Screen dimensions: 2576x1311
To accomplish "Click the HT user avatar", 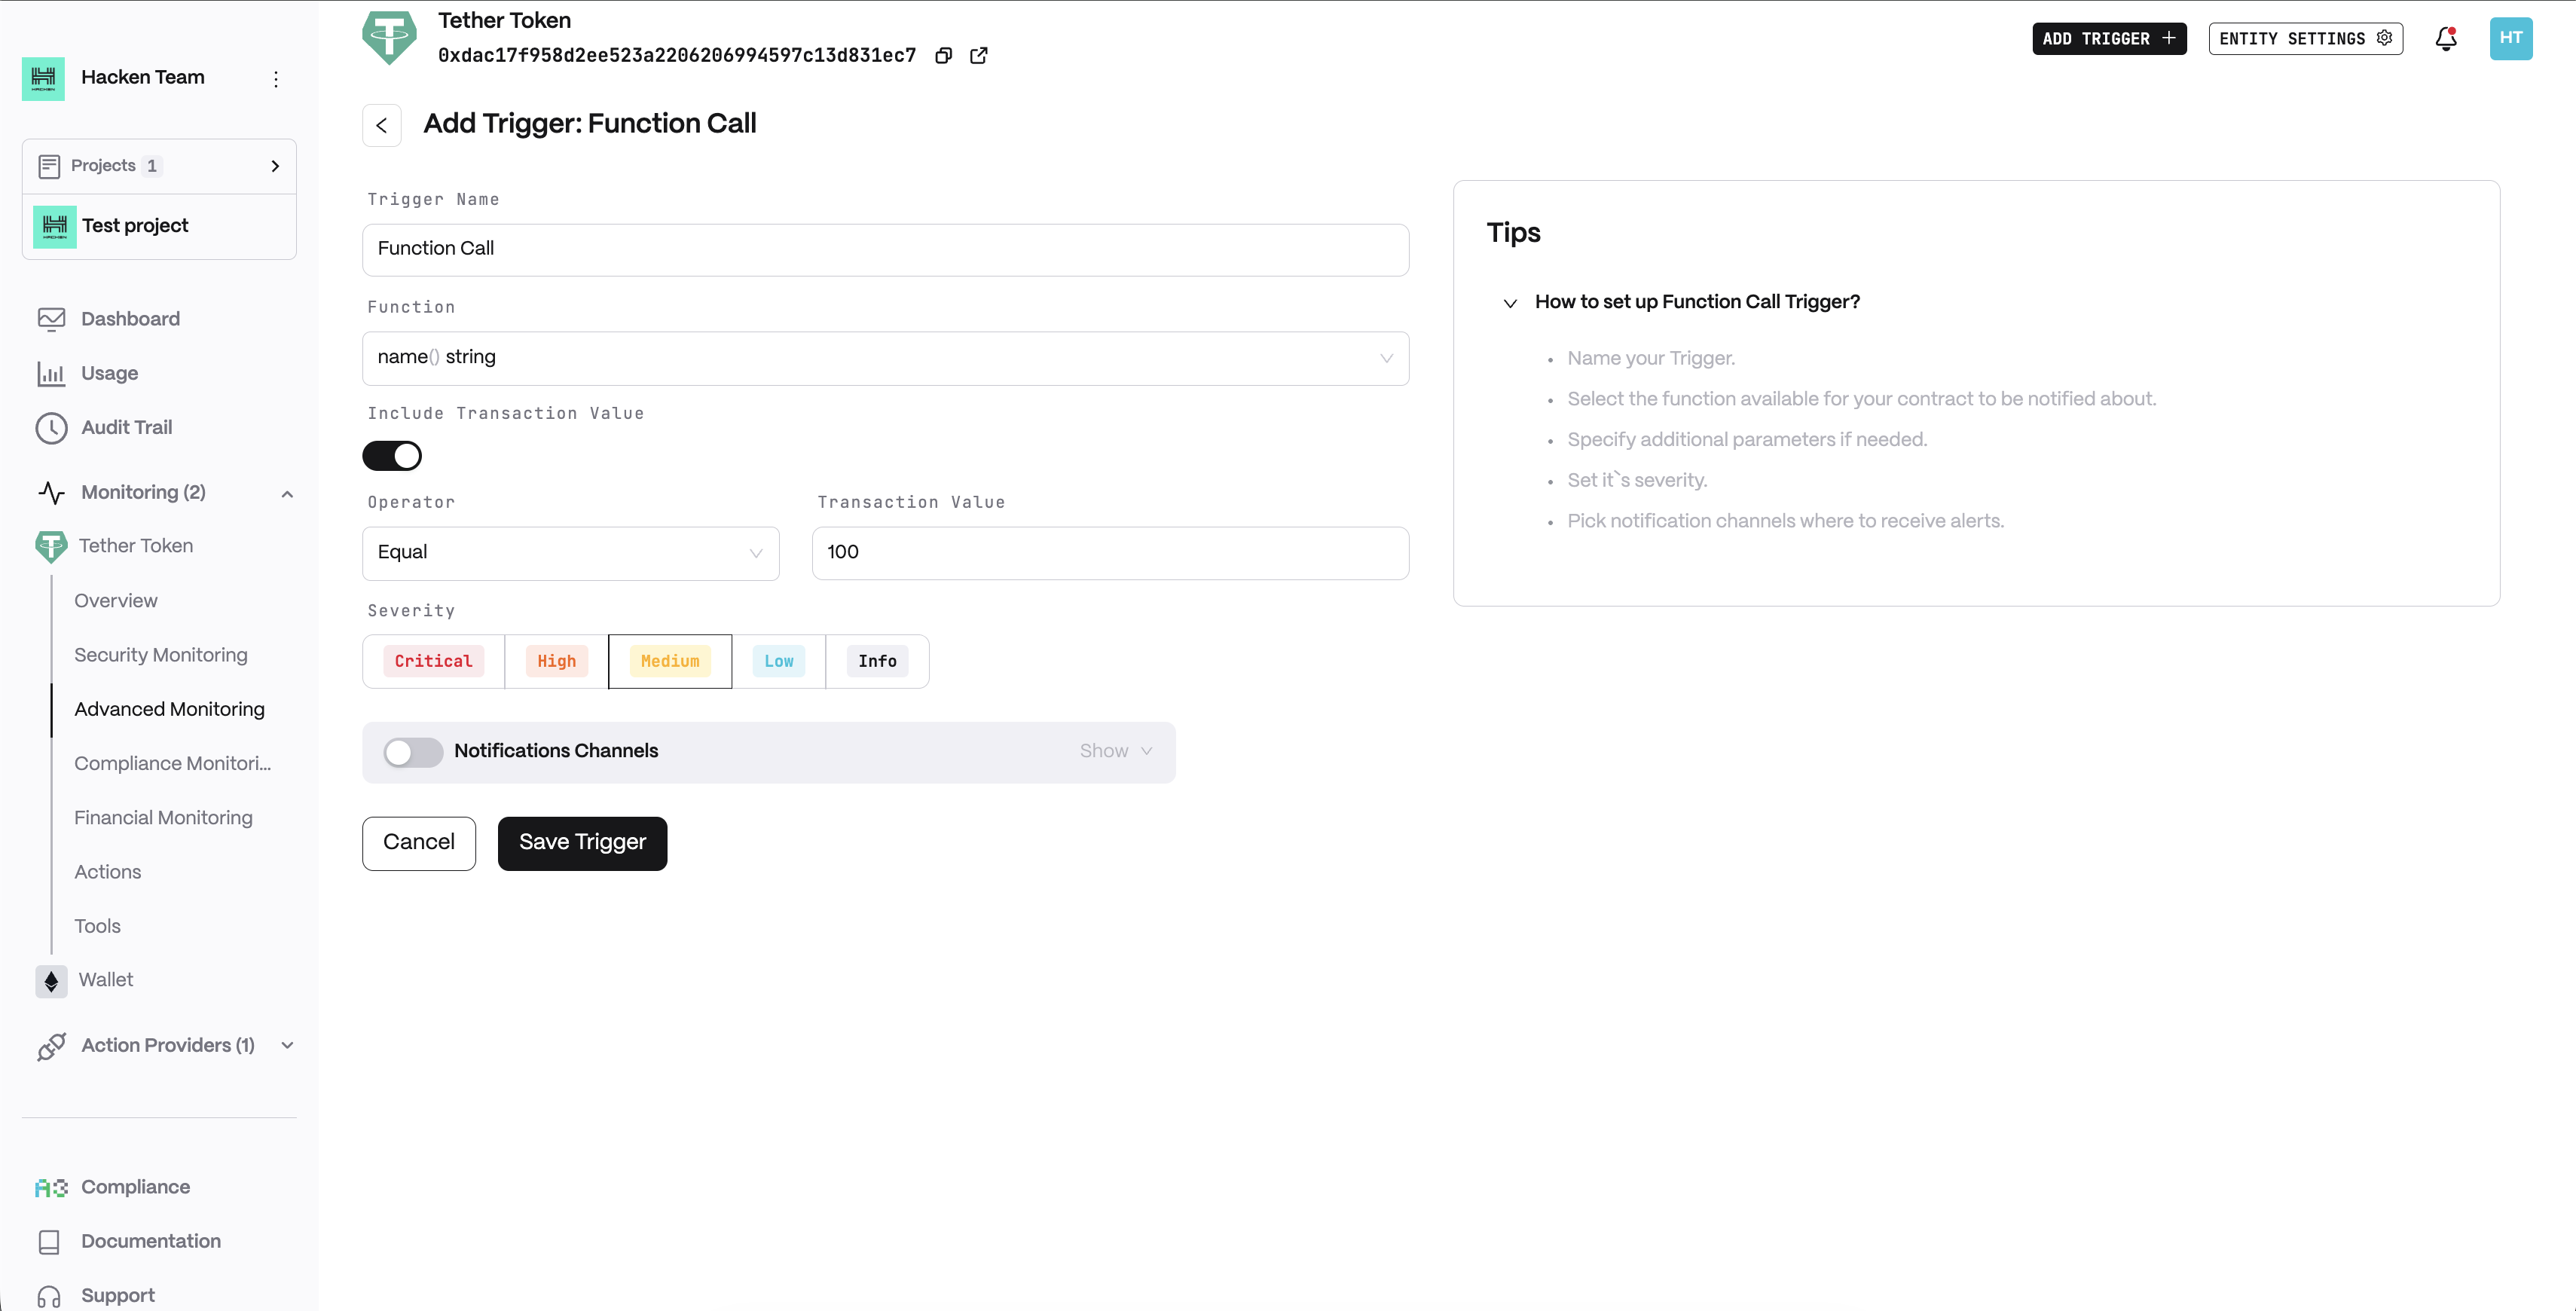I will pos(2510,39).
